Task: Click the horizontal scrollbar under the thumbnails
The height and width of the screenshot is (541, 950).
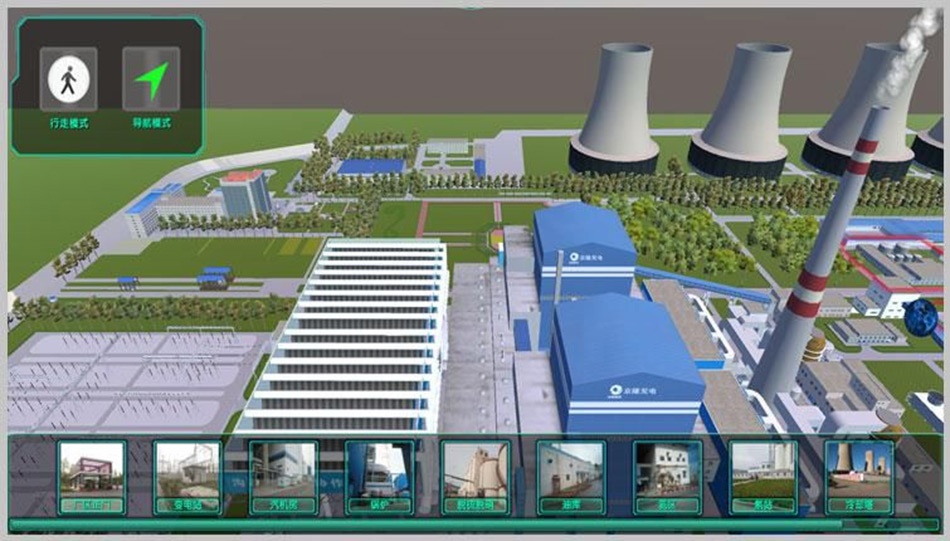Action: point(474,525)
